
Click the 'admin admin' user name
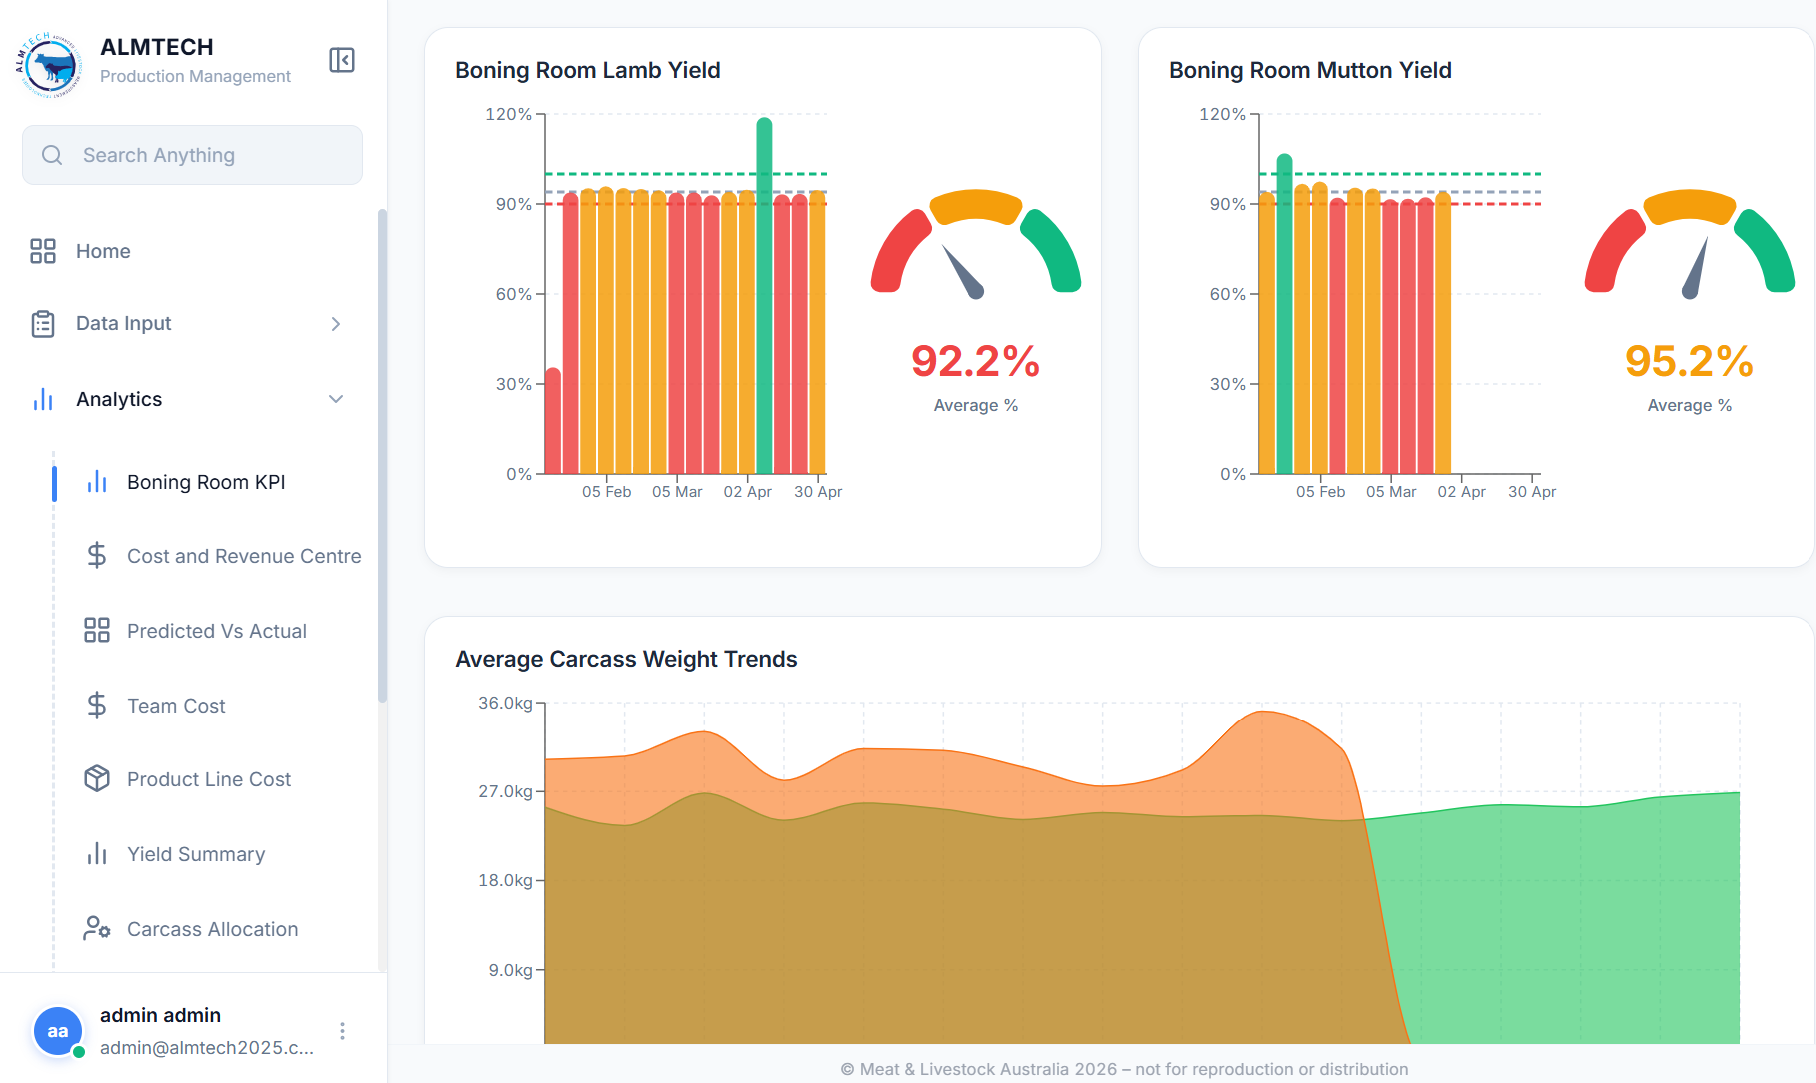coord(160,1015)
